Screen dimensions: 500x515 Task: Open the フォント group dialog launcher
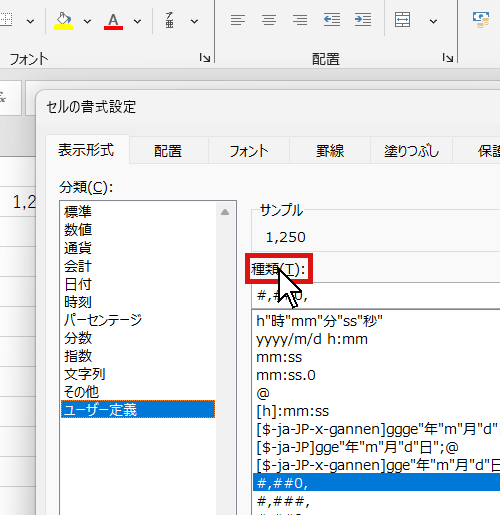[205, 58]
